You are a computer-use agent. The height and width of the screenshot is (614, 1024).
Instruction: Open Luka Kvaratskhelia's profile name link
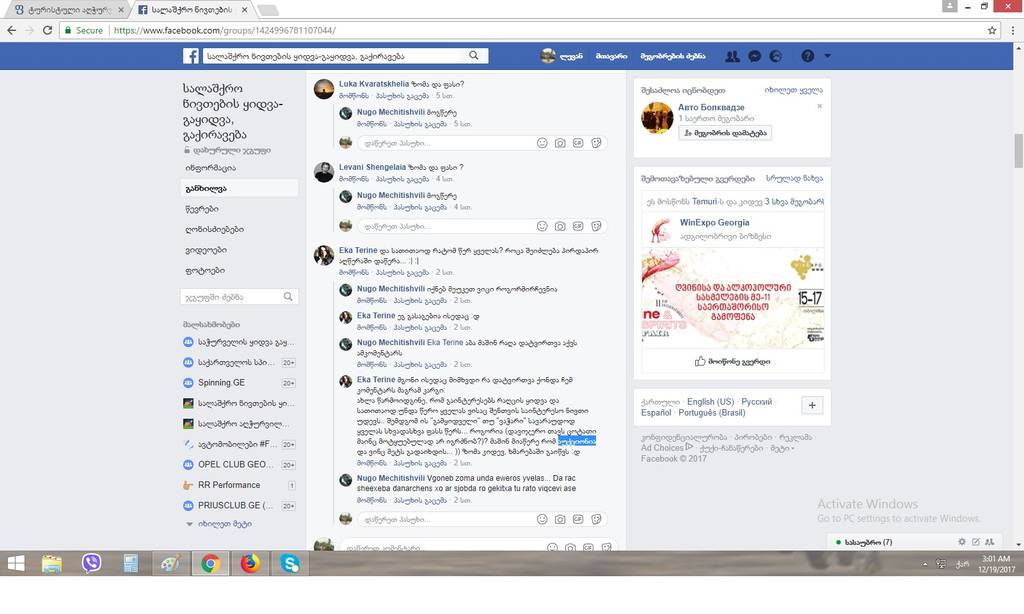point(374,84)
